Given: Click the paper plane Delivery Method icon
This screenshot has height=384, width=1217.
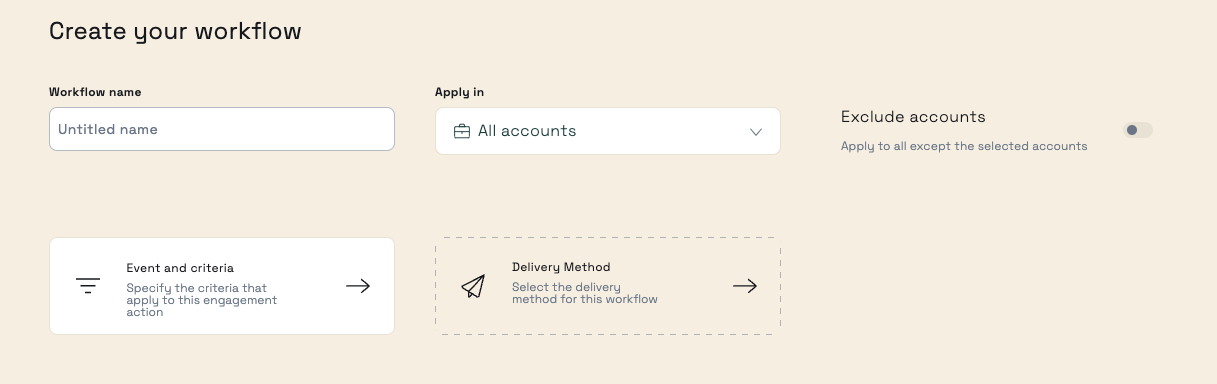Looking at the screenshot, I should tap(473, 286).
